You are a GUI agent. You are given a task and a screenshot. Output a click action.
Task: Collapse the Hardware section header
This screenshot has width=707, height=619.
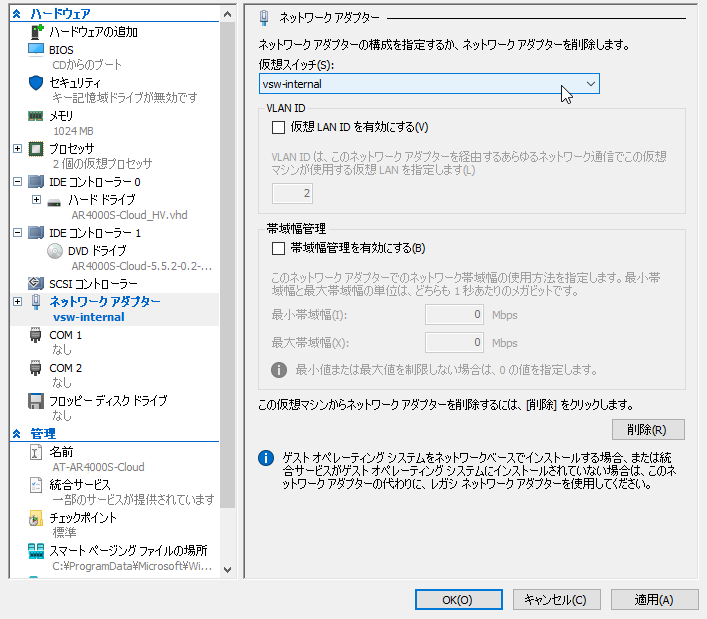(x=17, y=14)
